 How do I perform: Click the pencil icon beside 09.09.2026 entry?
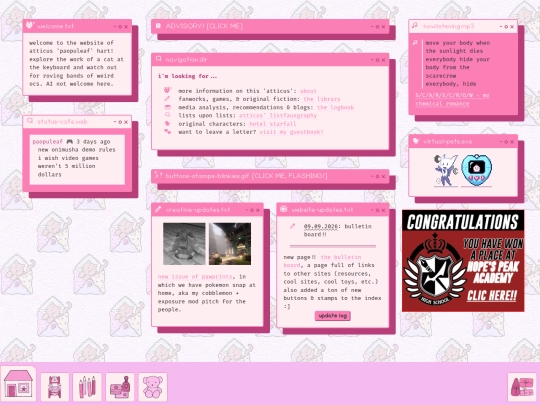pos(293,226)
